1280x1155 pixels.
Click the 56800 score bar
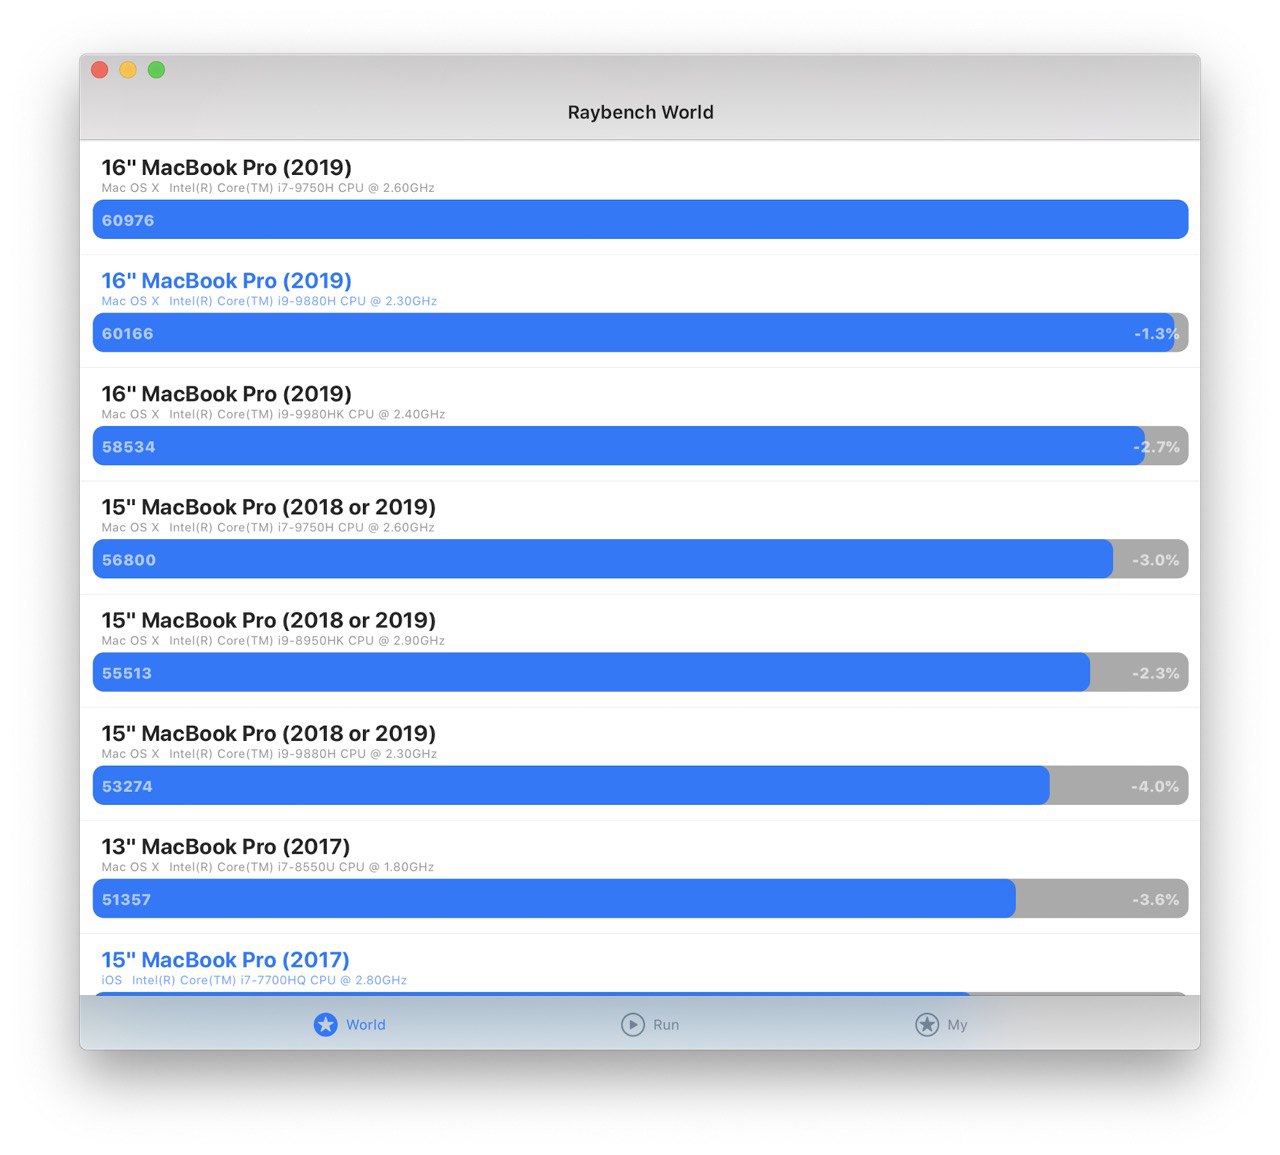640,558
